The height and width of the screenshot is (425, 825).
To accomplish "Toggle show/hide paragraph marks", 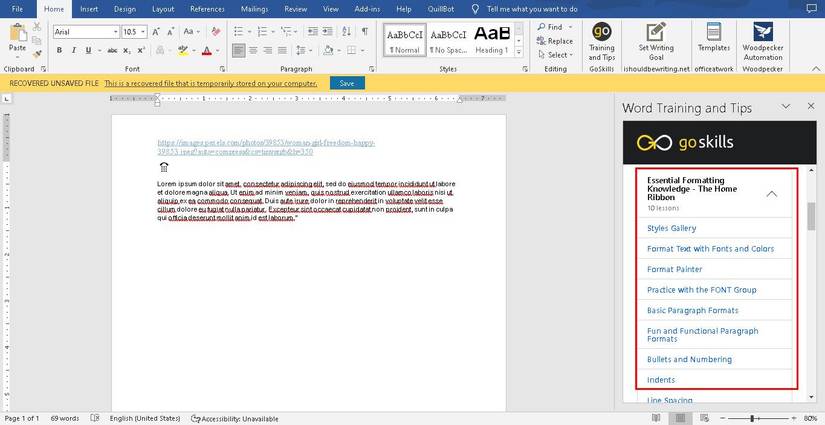I will (365, 32).
